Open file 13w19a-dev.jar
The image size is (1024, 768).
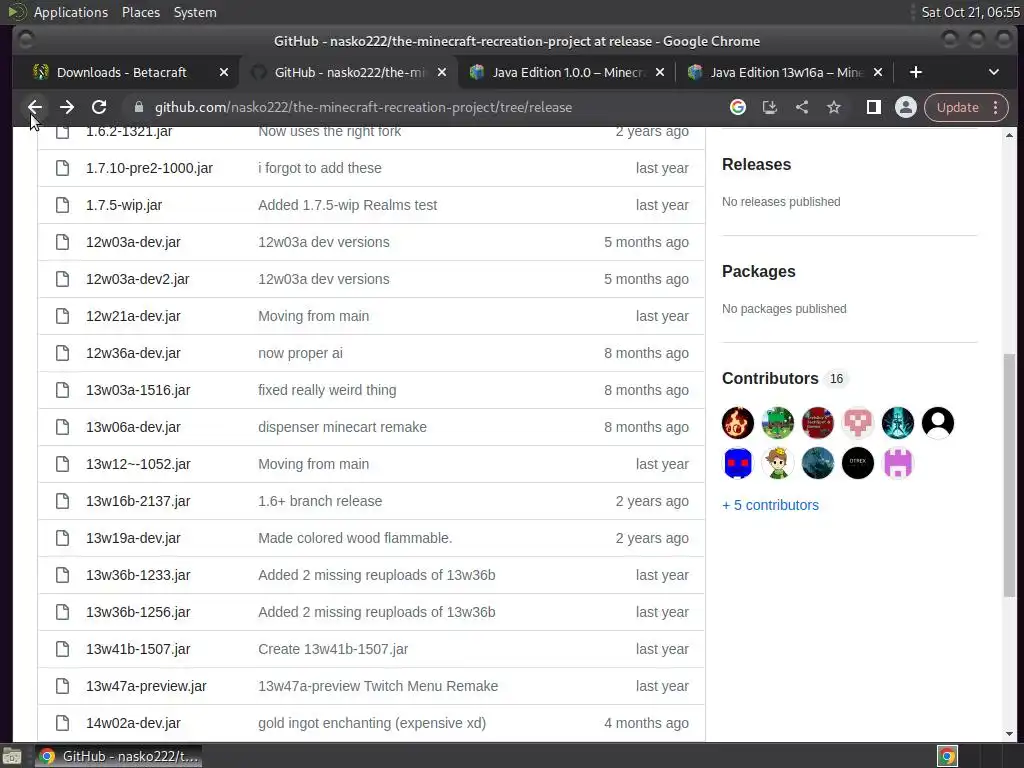click(x=133, y=538)
